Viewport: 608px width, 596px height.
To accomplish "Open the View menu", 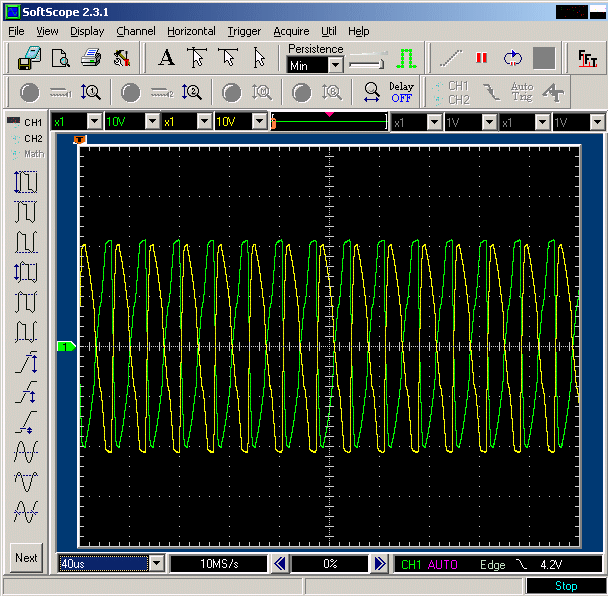I will [x=47, y=31].
